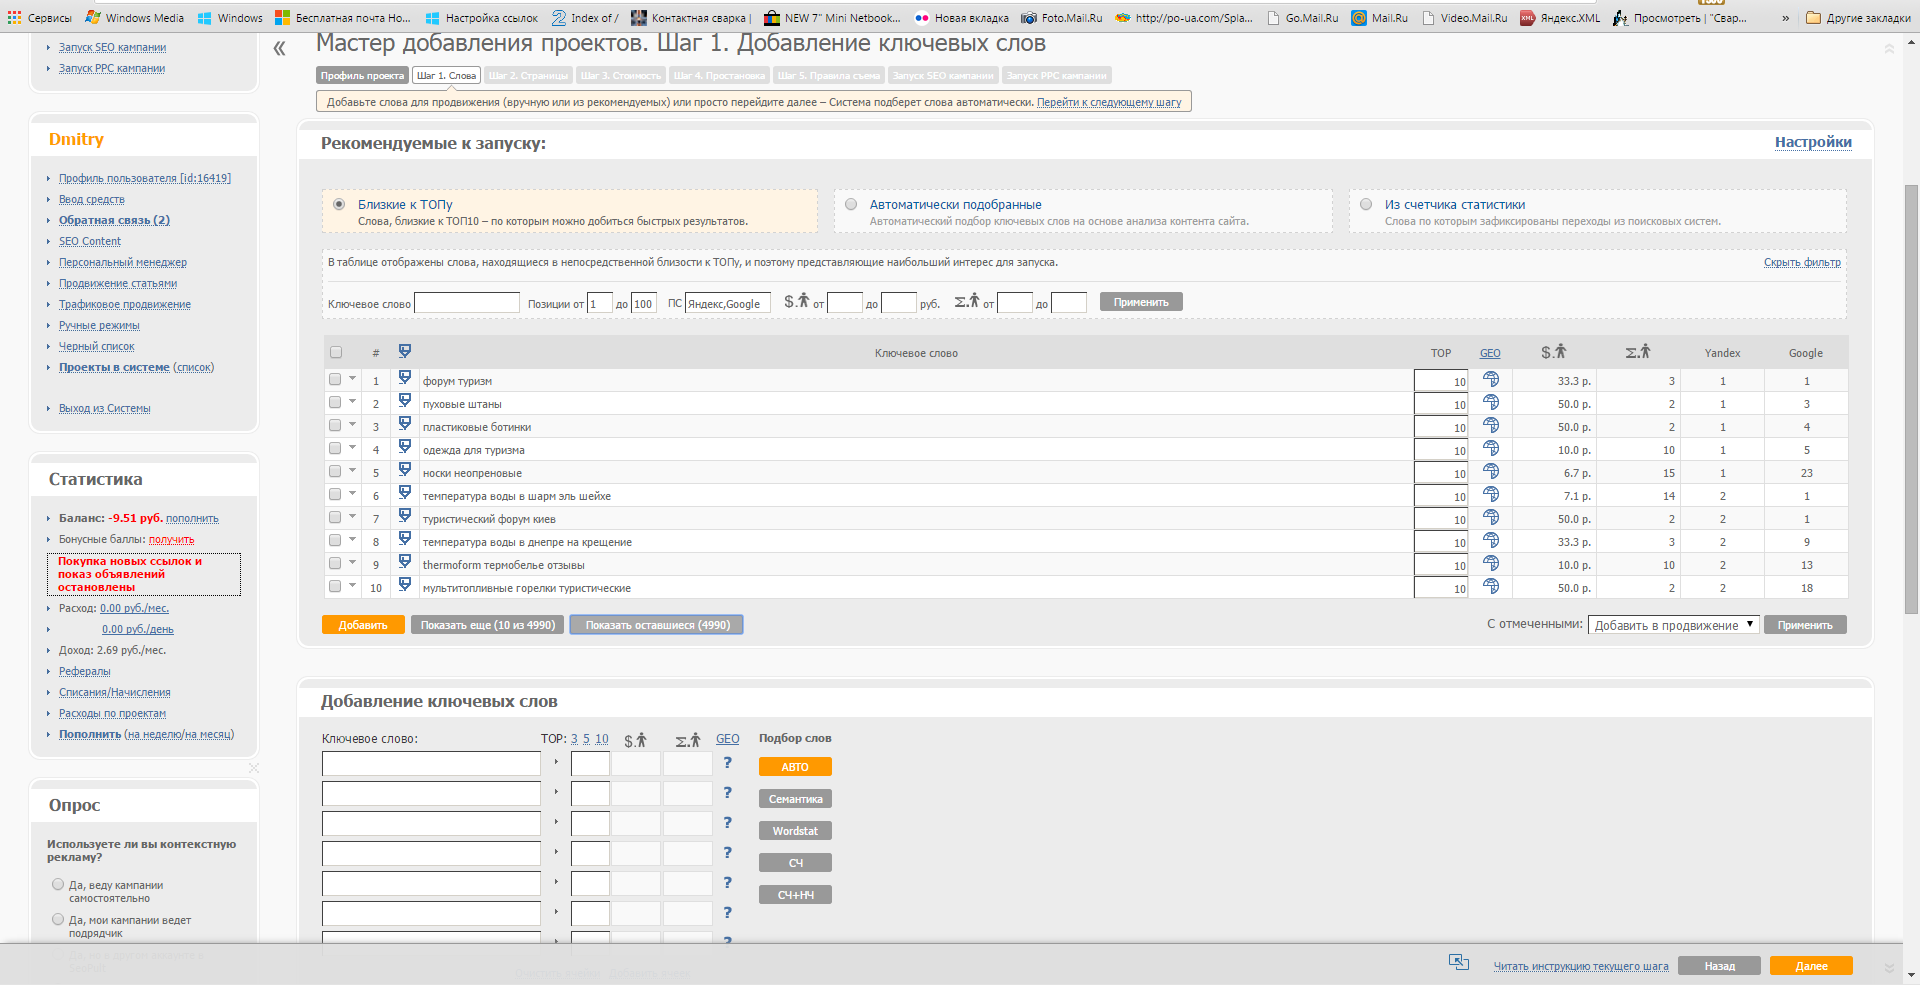
Task: Open the Настройки link
Action: [1813, 142]
